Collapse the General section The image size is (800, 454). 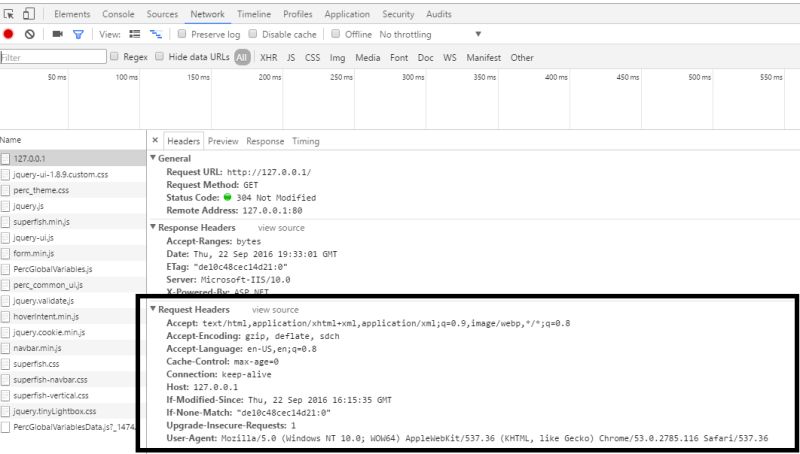(153, 158)
